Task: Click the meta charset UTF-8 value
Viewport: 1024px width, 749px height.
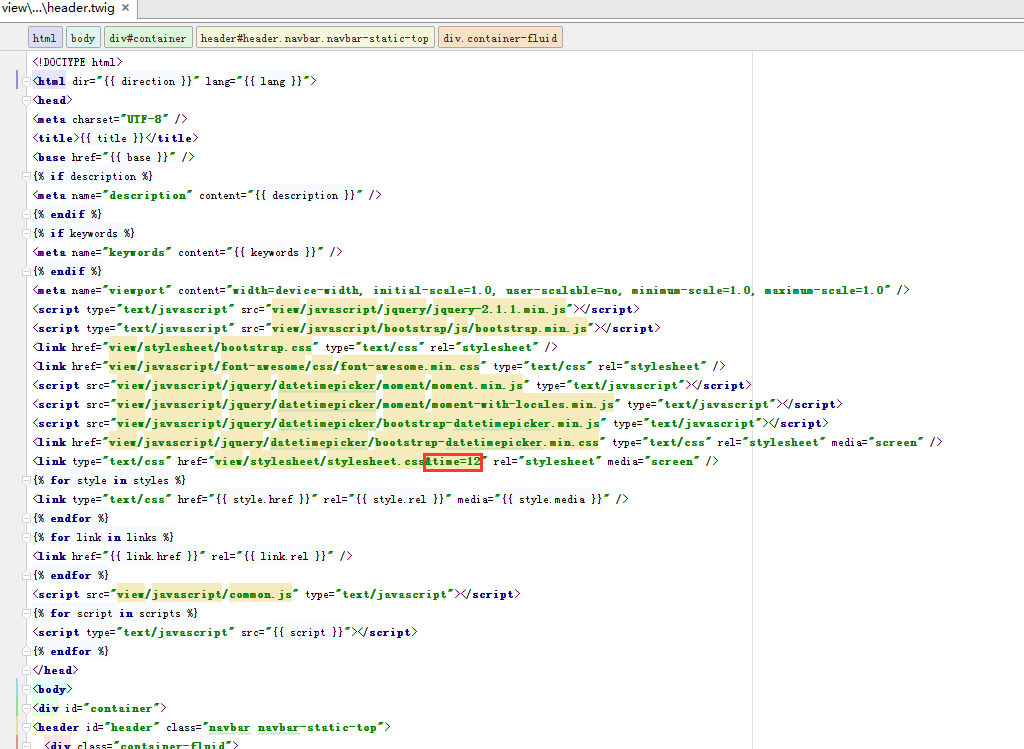Action: pos(144,120)
